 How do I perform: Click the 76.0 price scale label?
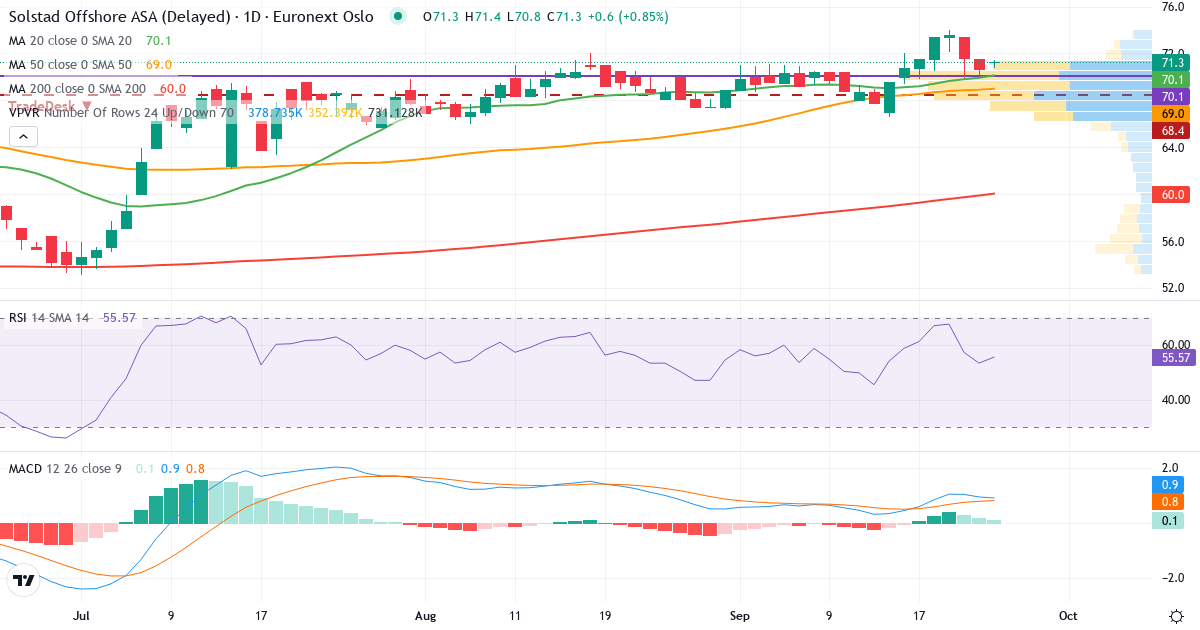click(x=1172, y=7)
